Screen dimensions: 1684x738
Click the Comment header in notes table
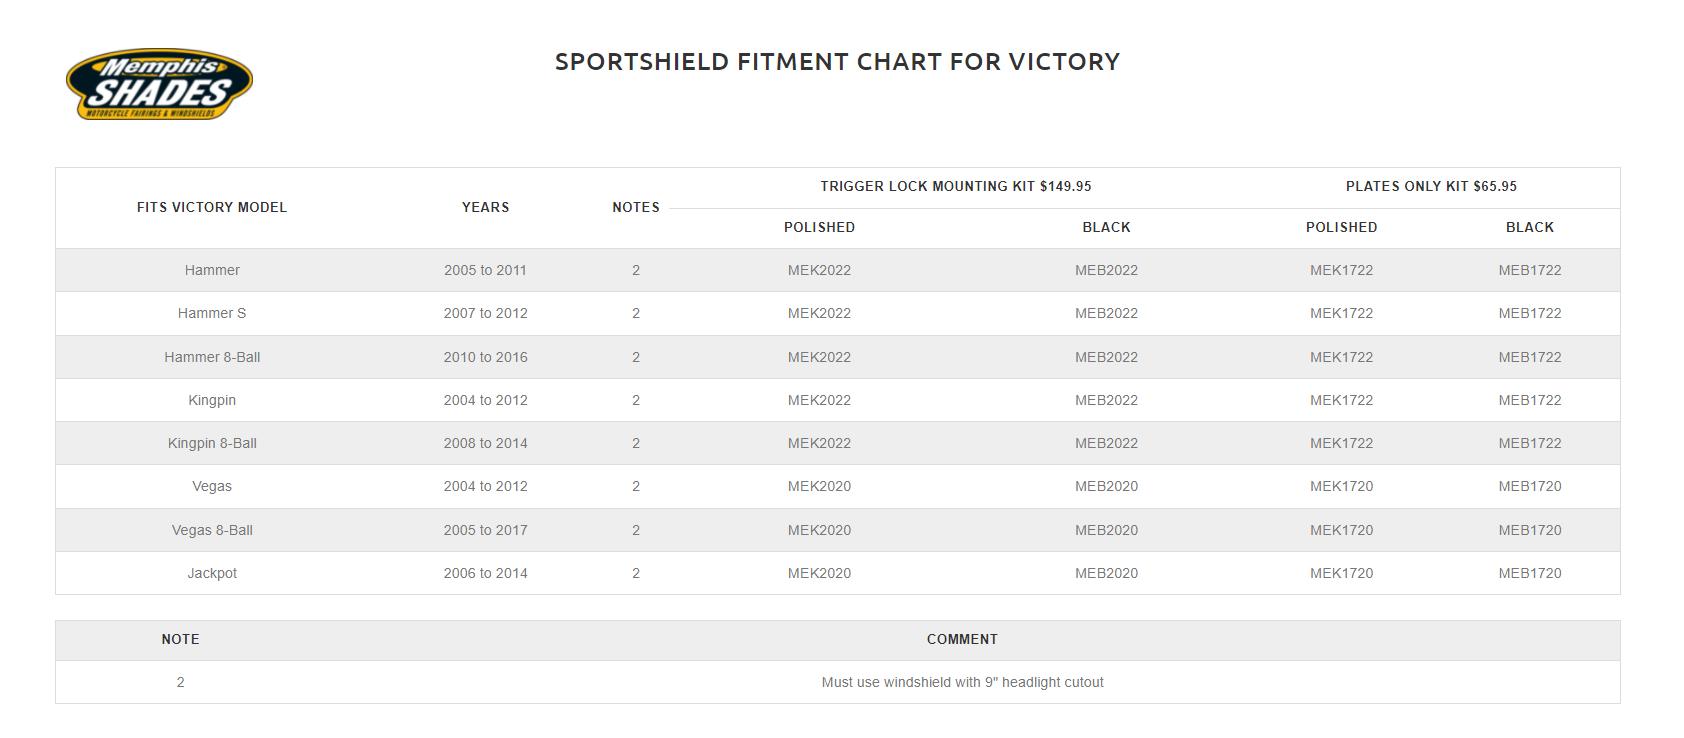[962, 639]
